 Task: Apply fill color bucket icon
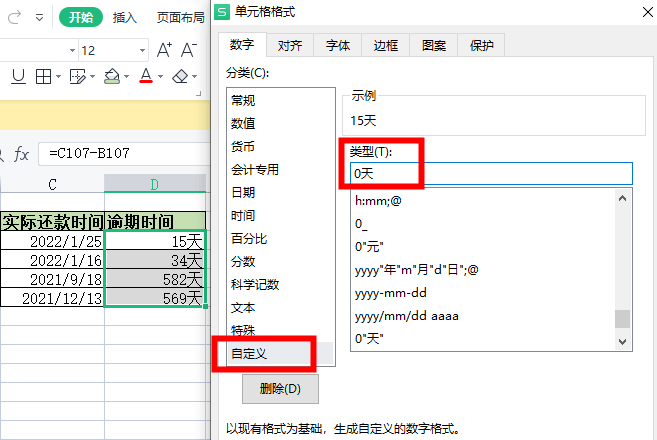coord(111,76)
